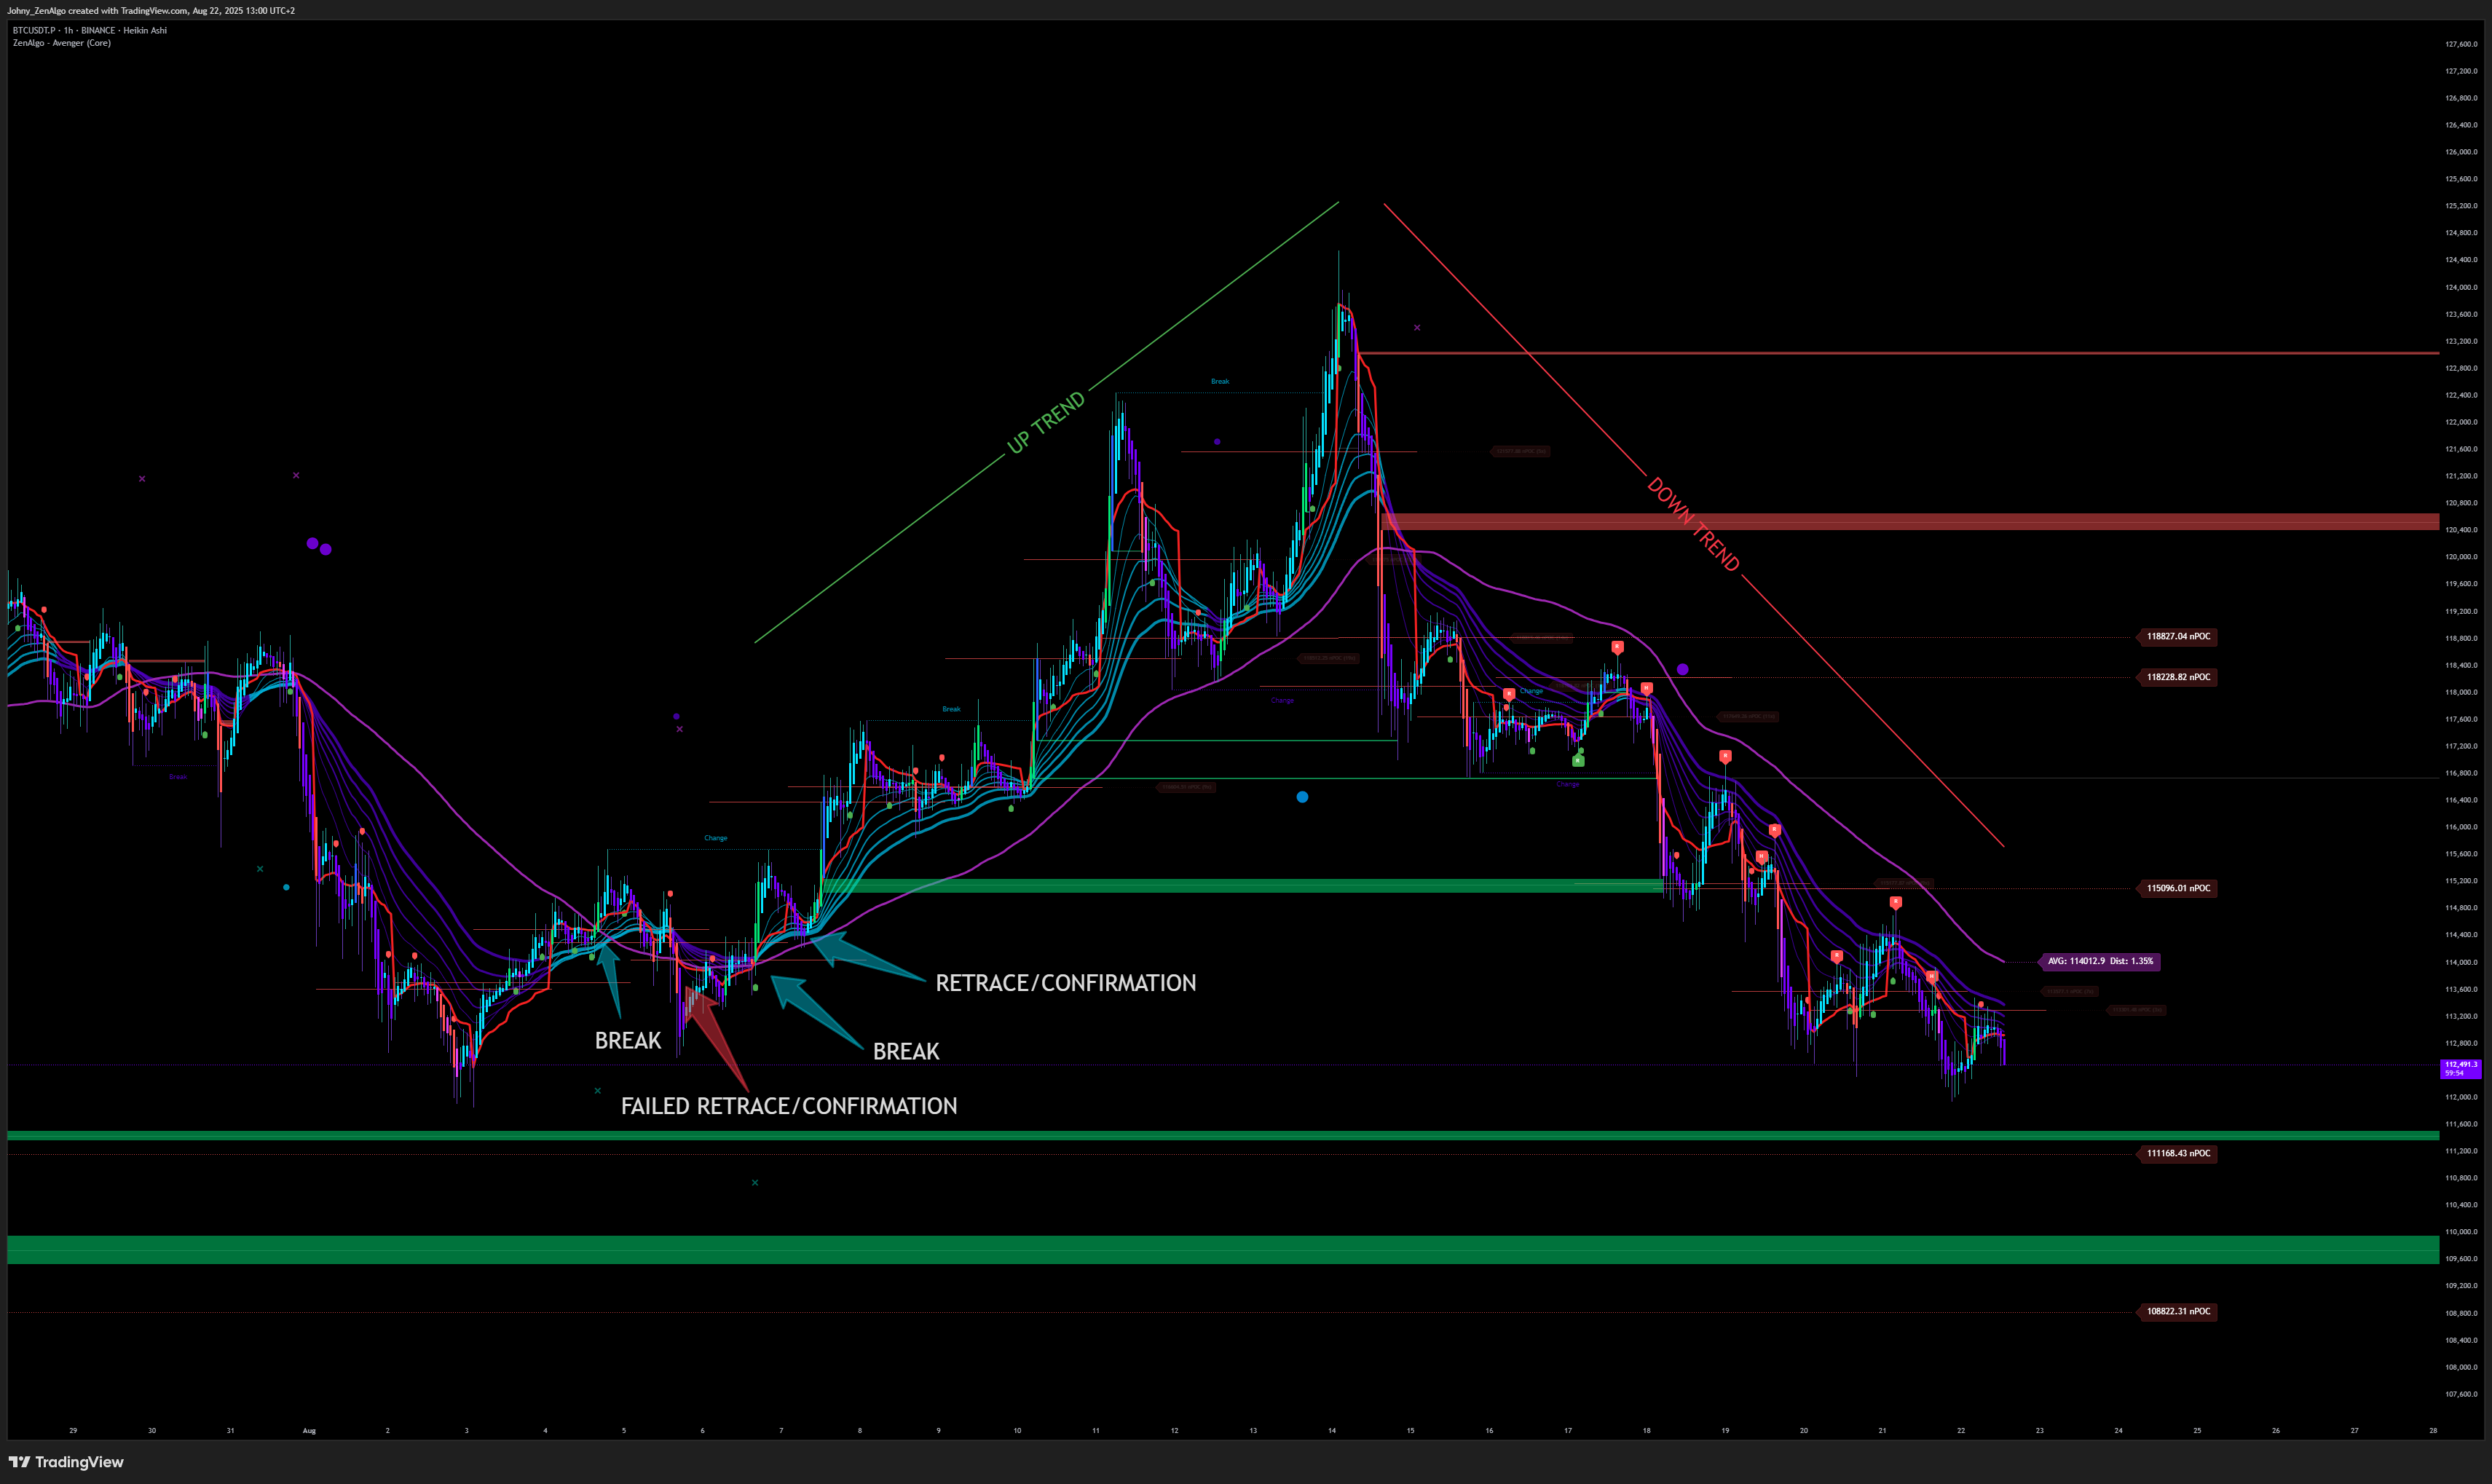Select the green R retrace marker near August 15
Screen dimensions: 2492x1484
coord(1577,761)
